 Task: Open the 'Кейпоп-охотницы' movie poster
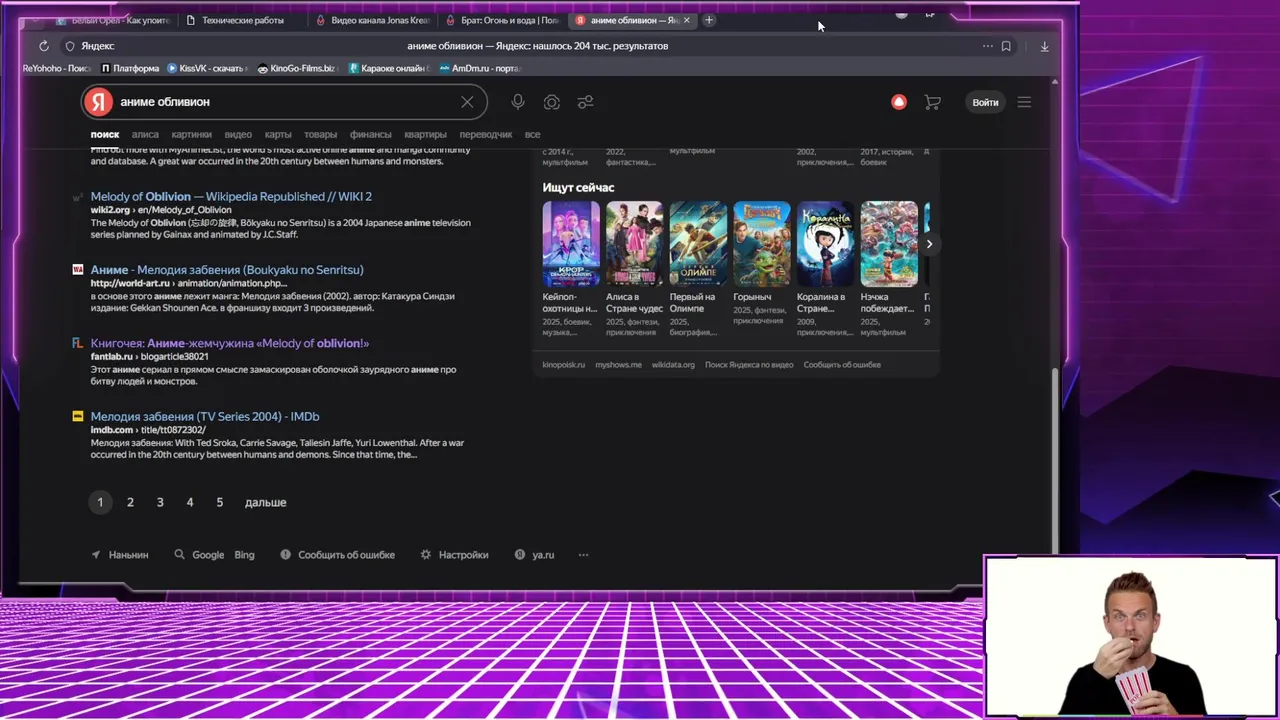pyautogui.click(x=571, y=244)
